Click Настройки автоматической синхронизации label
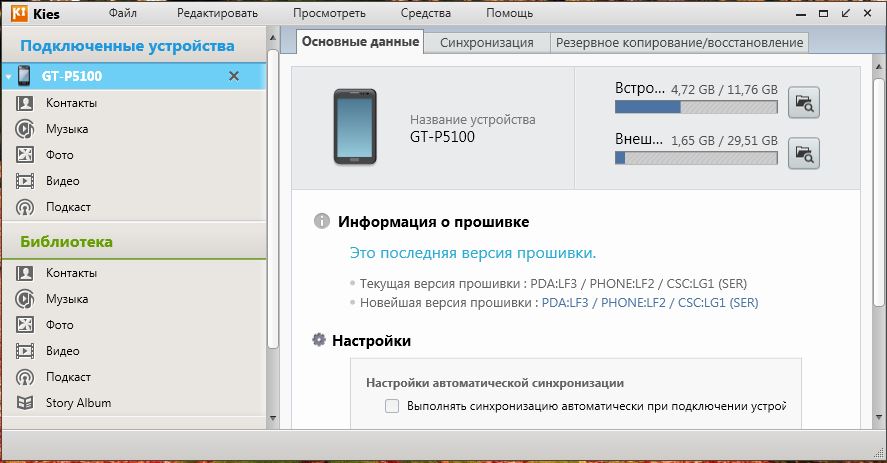Screen dimensions: 887x463 pyautogui.click(x=495, y=383)
